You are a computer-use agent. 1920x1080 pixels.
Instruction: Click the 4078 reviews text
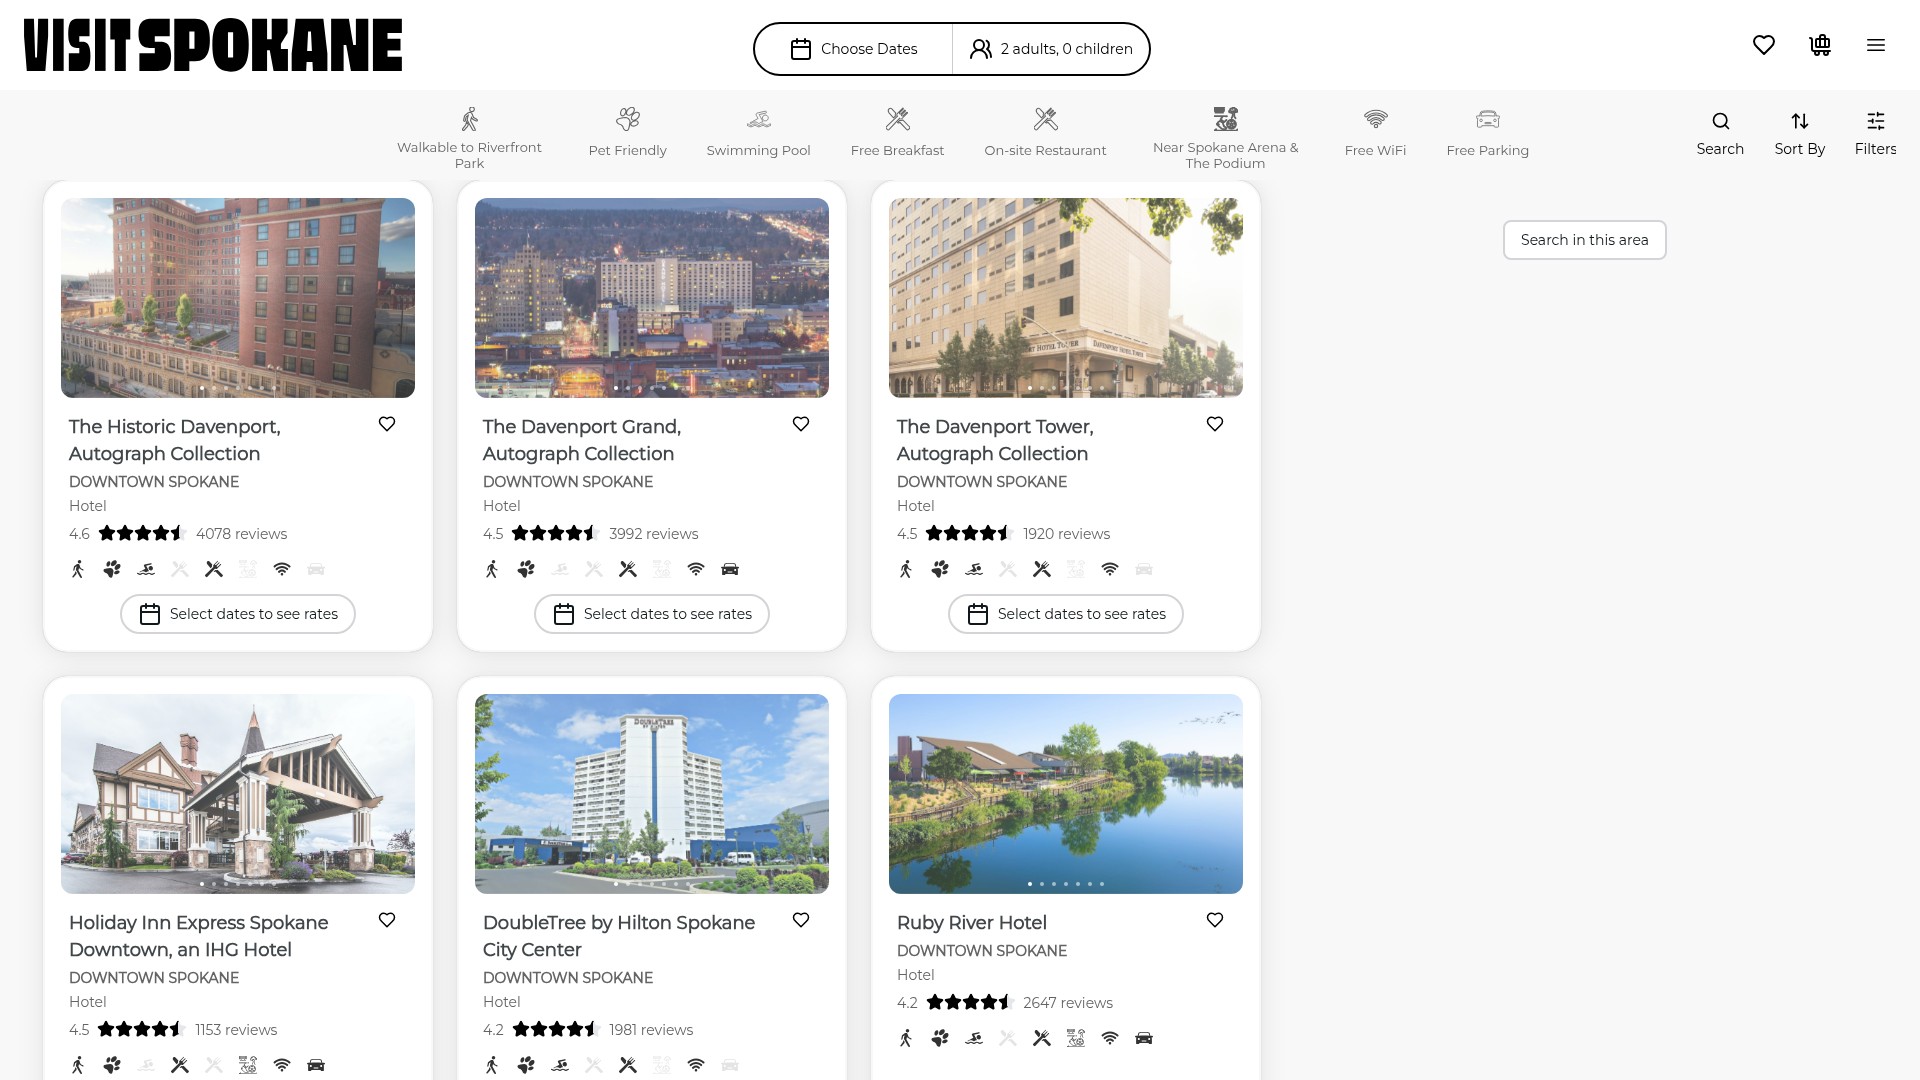pos(241,534)
